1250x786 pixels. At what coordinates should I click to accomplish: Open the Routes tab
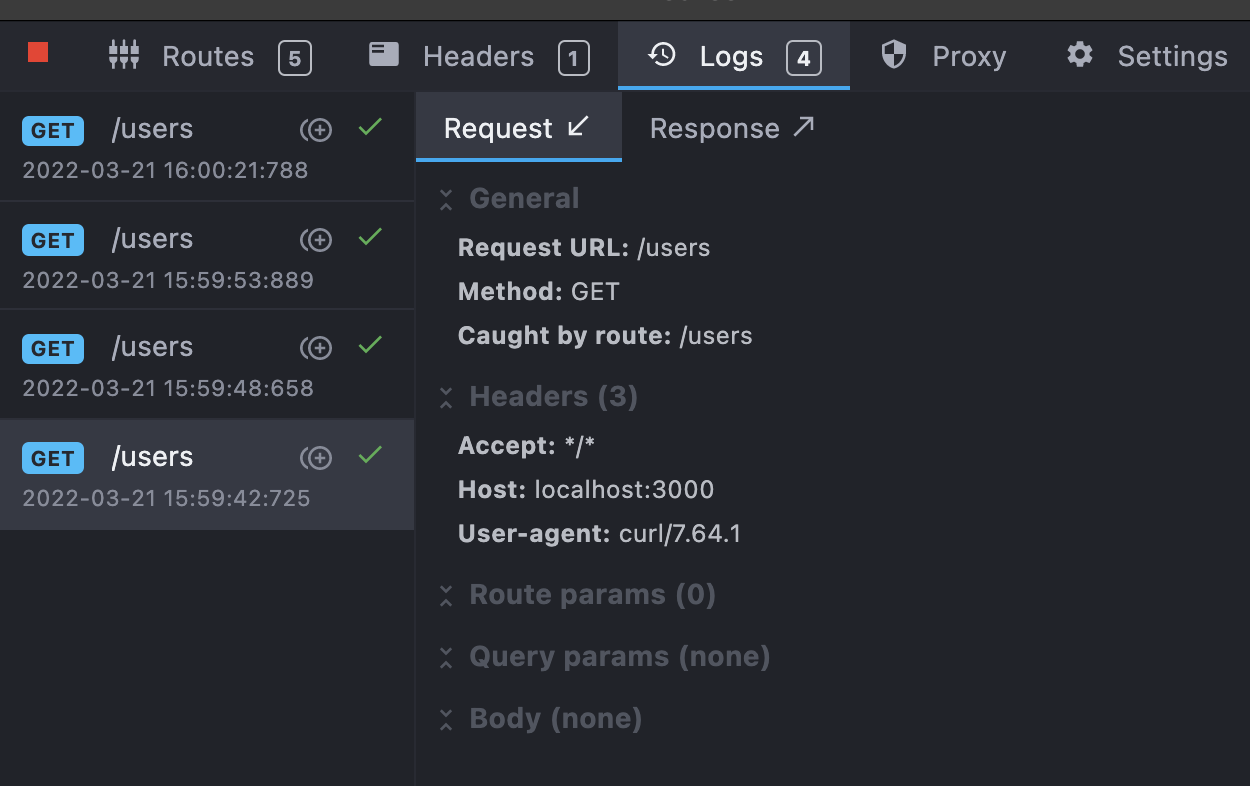(x=209, y=57)
